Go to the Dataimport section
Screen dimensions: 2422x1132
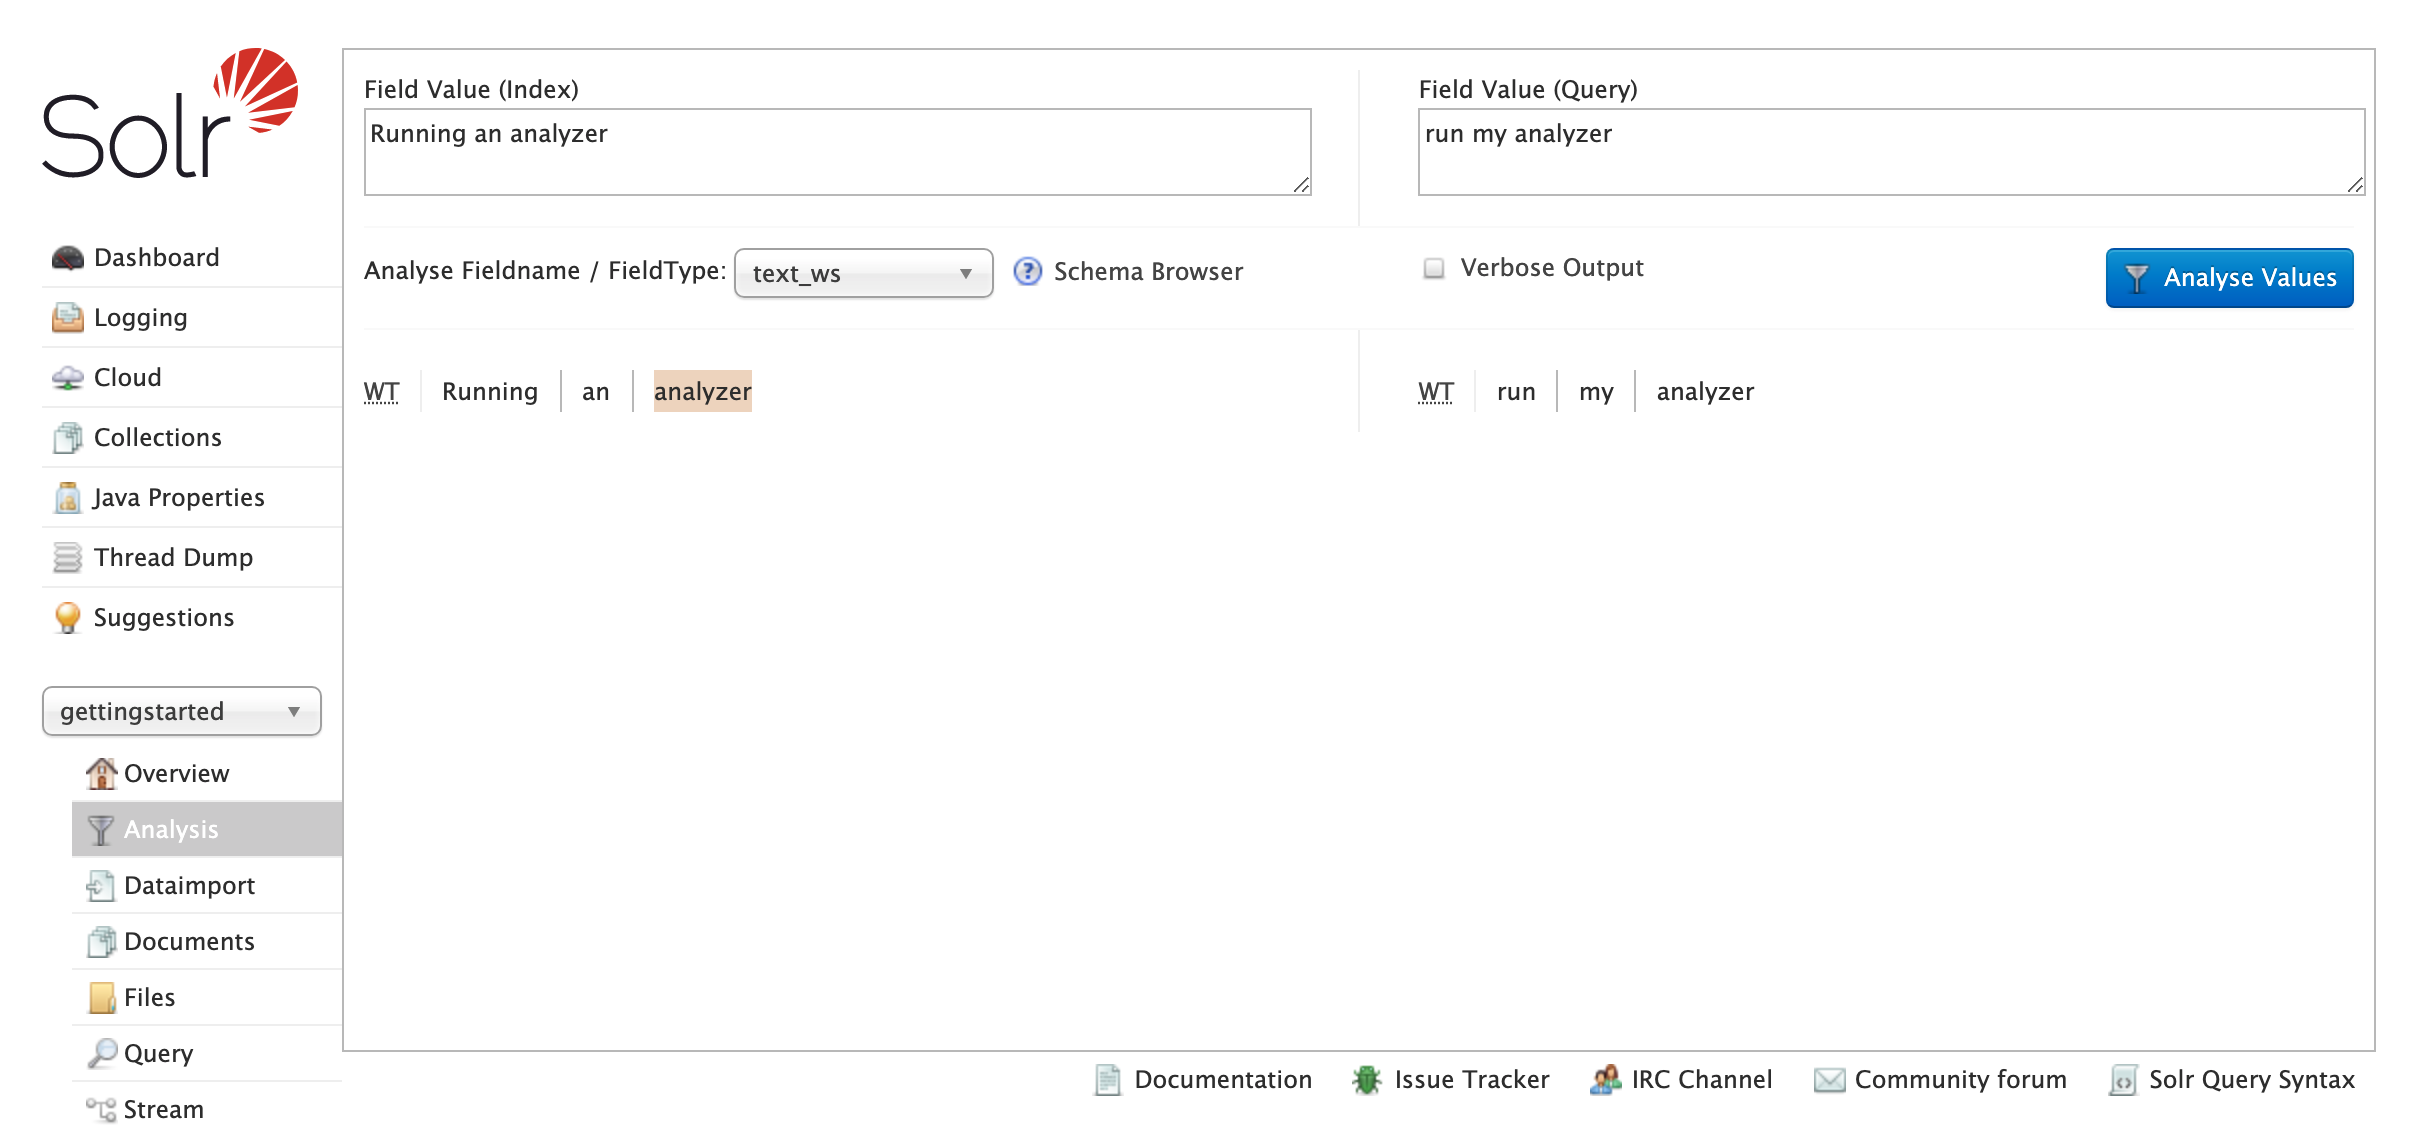tap(189, 886)
